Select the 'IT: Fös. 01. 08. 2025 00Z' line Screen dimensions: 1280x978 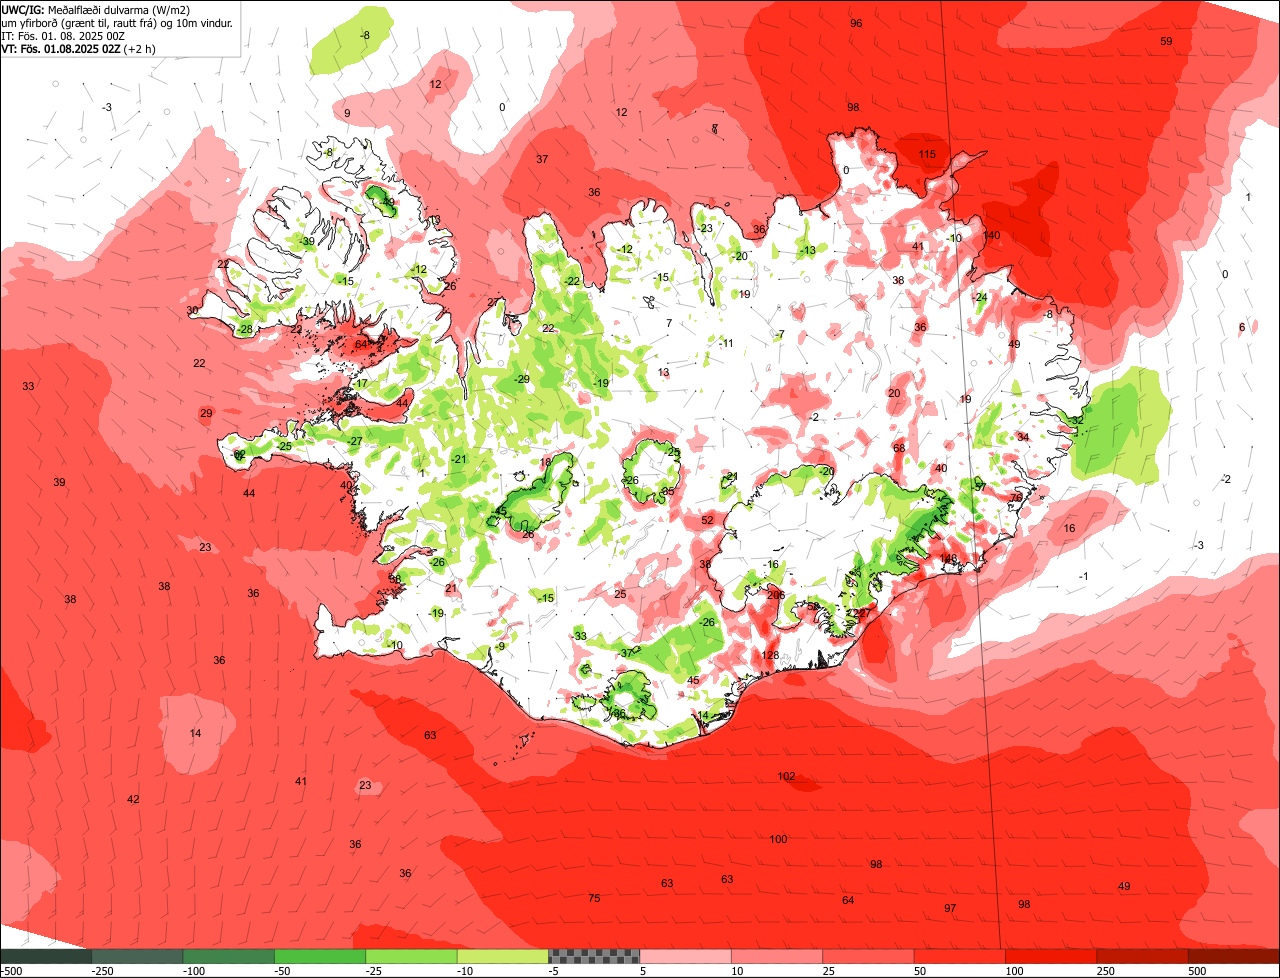[x=63, y=35]
